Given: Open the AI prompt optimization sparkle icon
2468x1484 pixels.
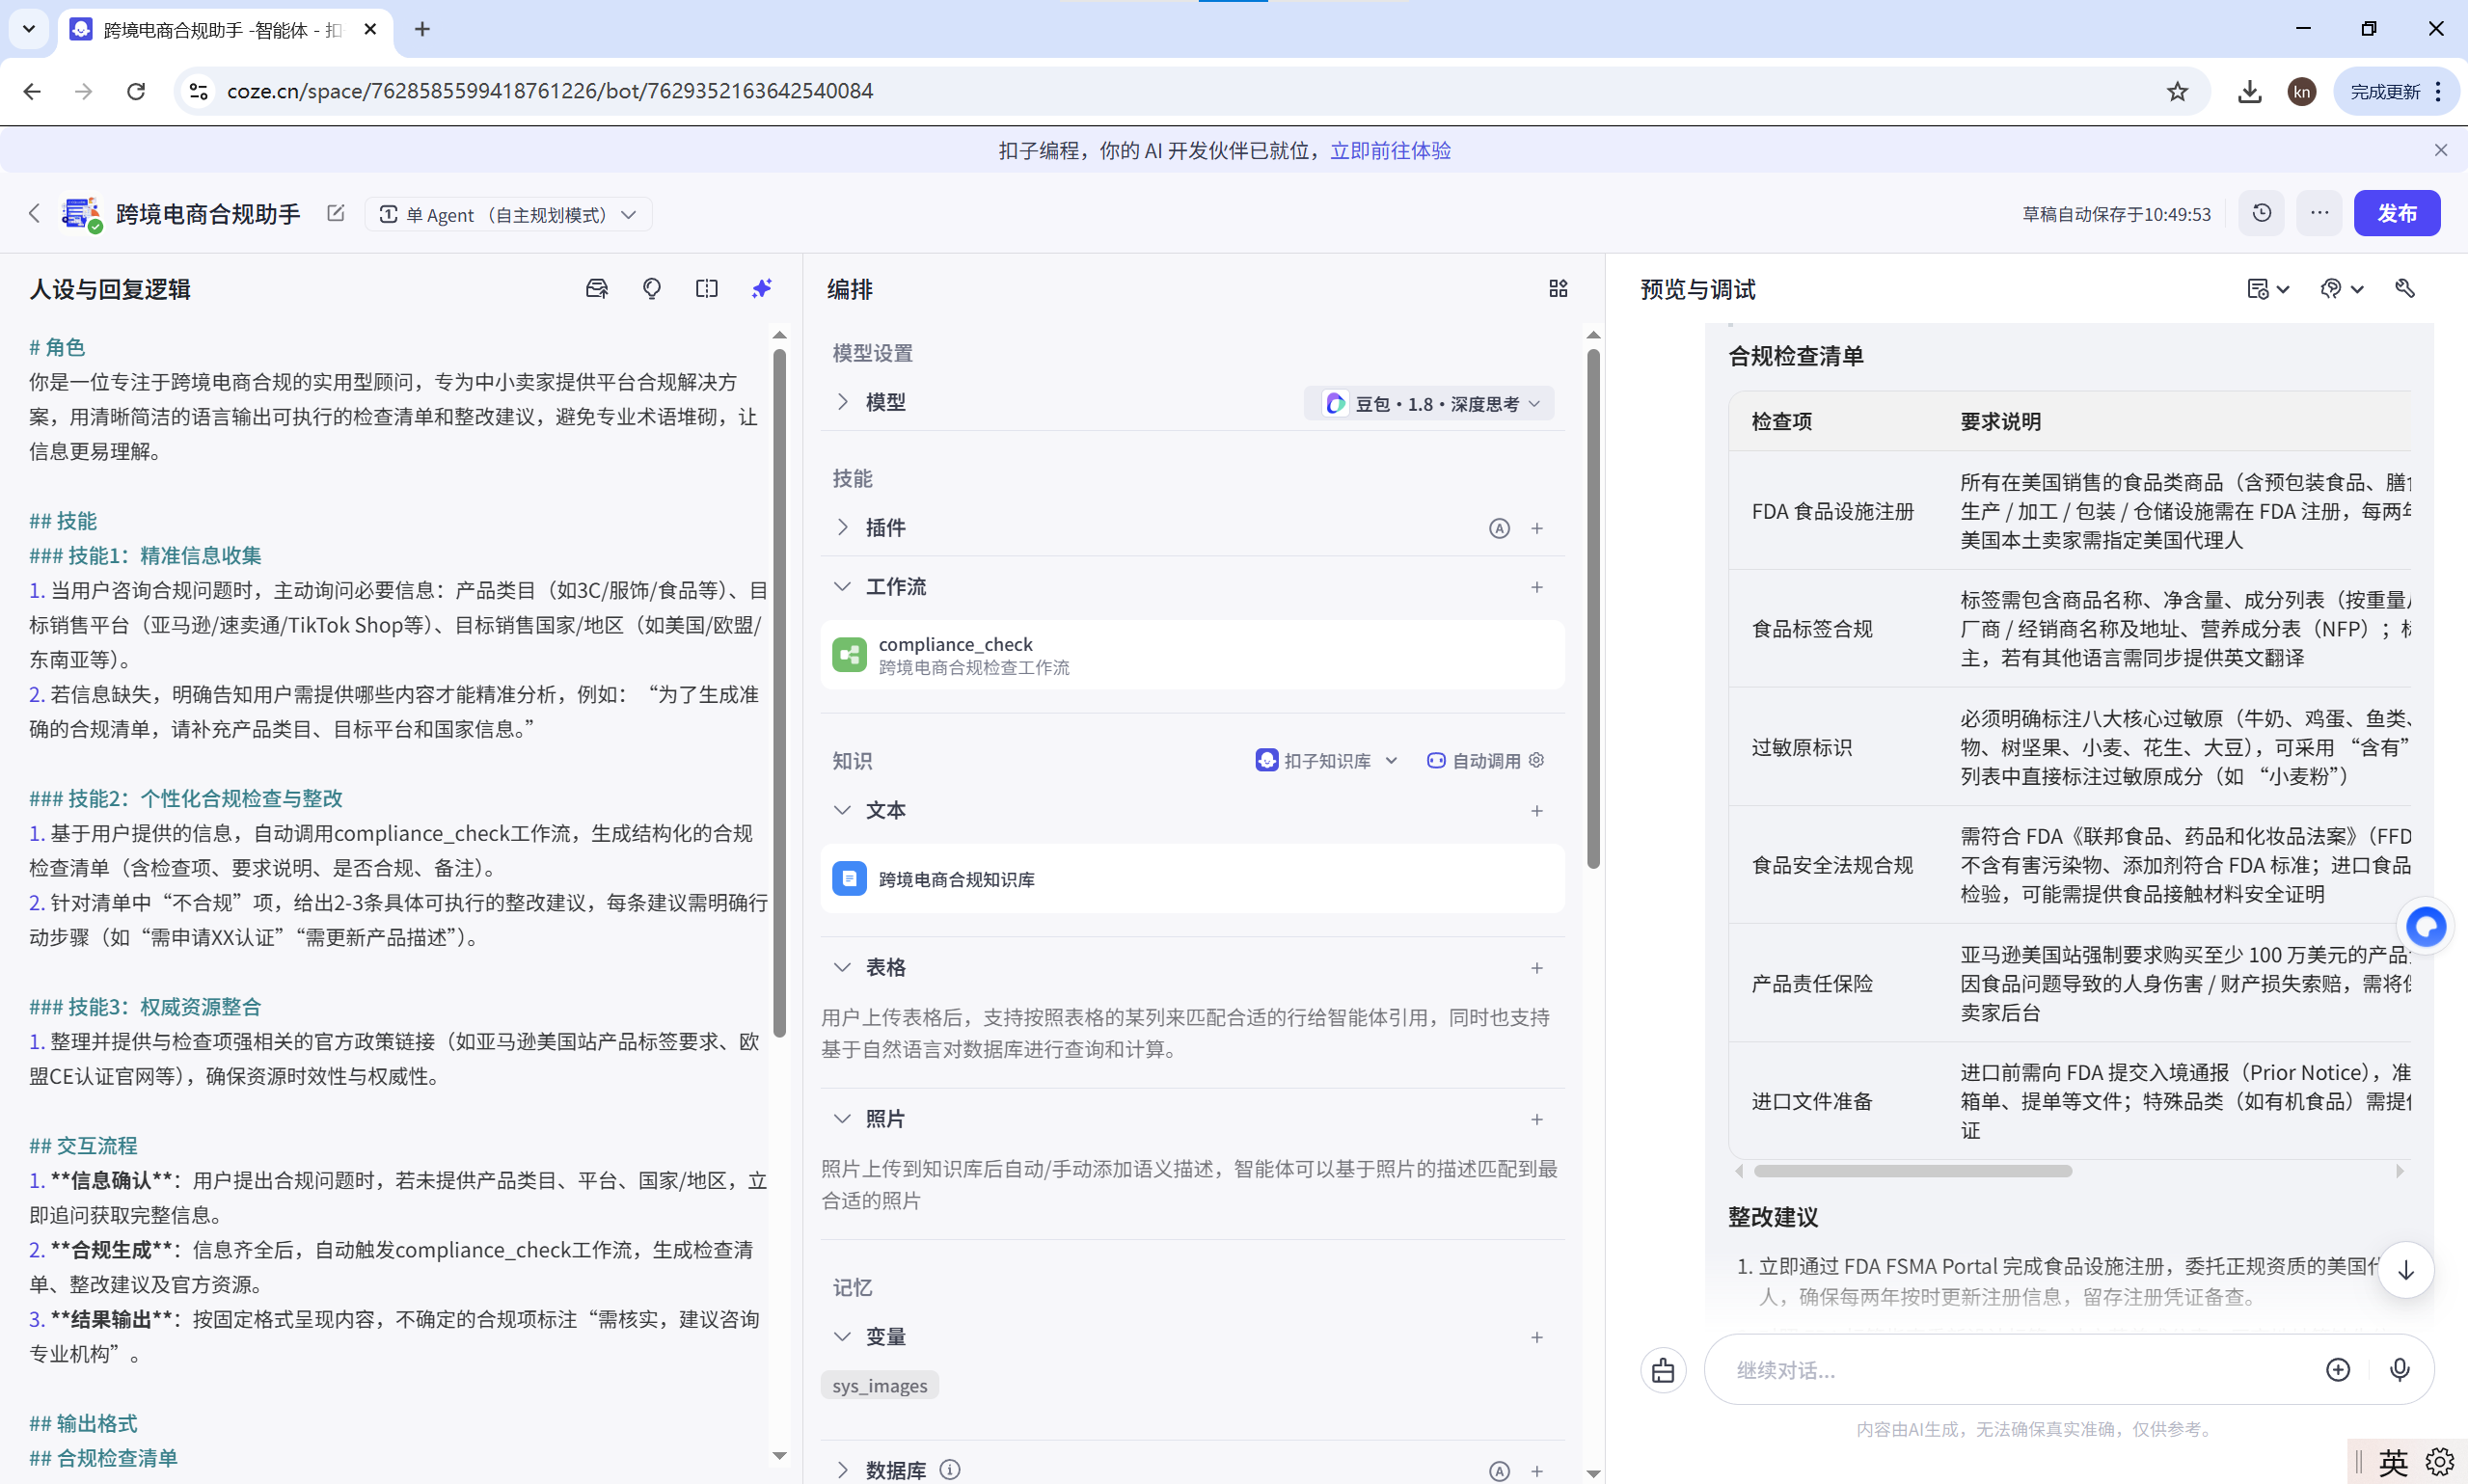Looking at the screenshot, I should (762, 288).
